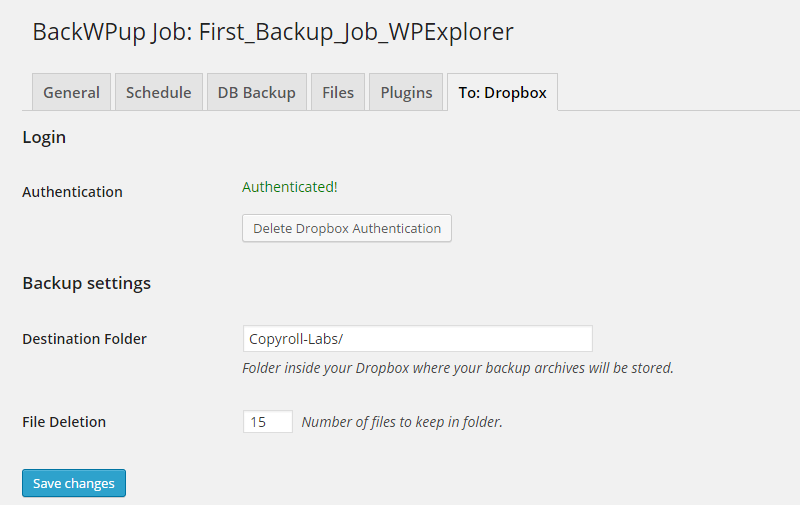The image size is (800, 505).
Task: Switch to the Schedule tab
Action: 159,92
